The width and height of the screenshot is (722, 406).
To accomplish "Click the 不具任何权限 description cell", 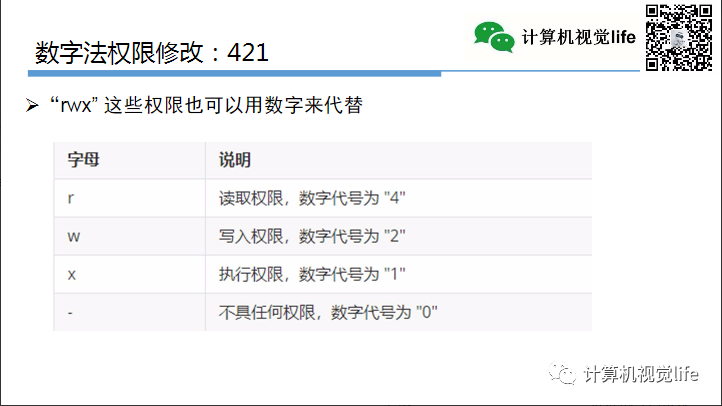I will (328, 312).
